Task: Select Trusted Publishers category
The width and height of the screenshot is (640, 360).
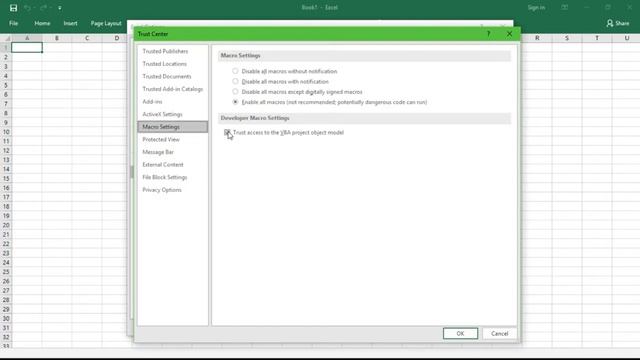Action: point(173,51)
